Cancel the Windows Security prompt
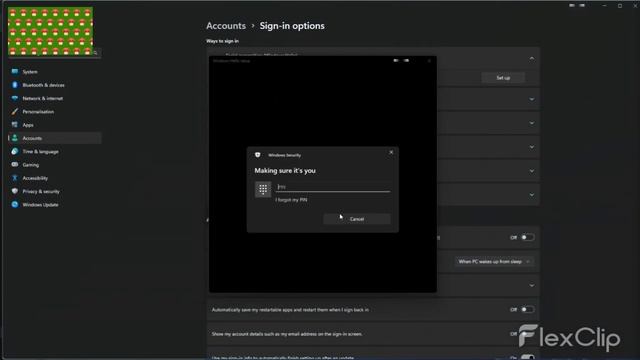 357,219
